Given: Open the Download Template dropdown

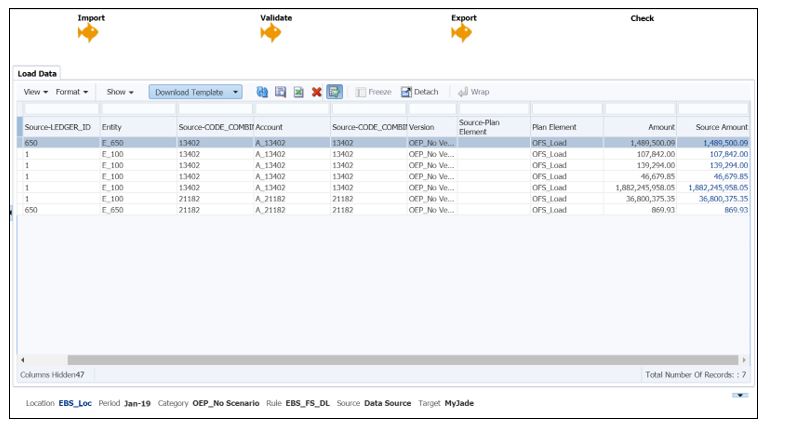Looking at the screenshot, I should click(195, 92).
